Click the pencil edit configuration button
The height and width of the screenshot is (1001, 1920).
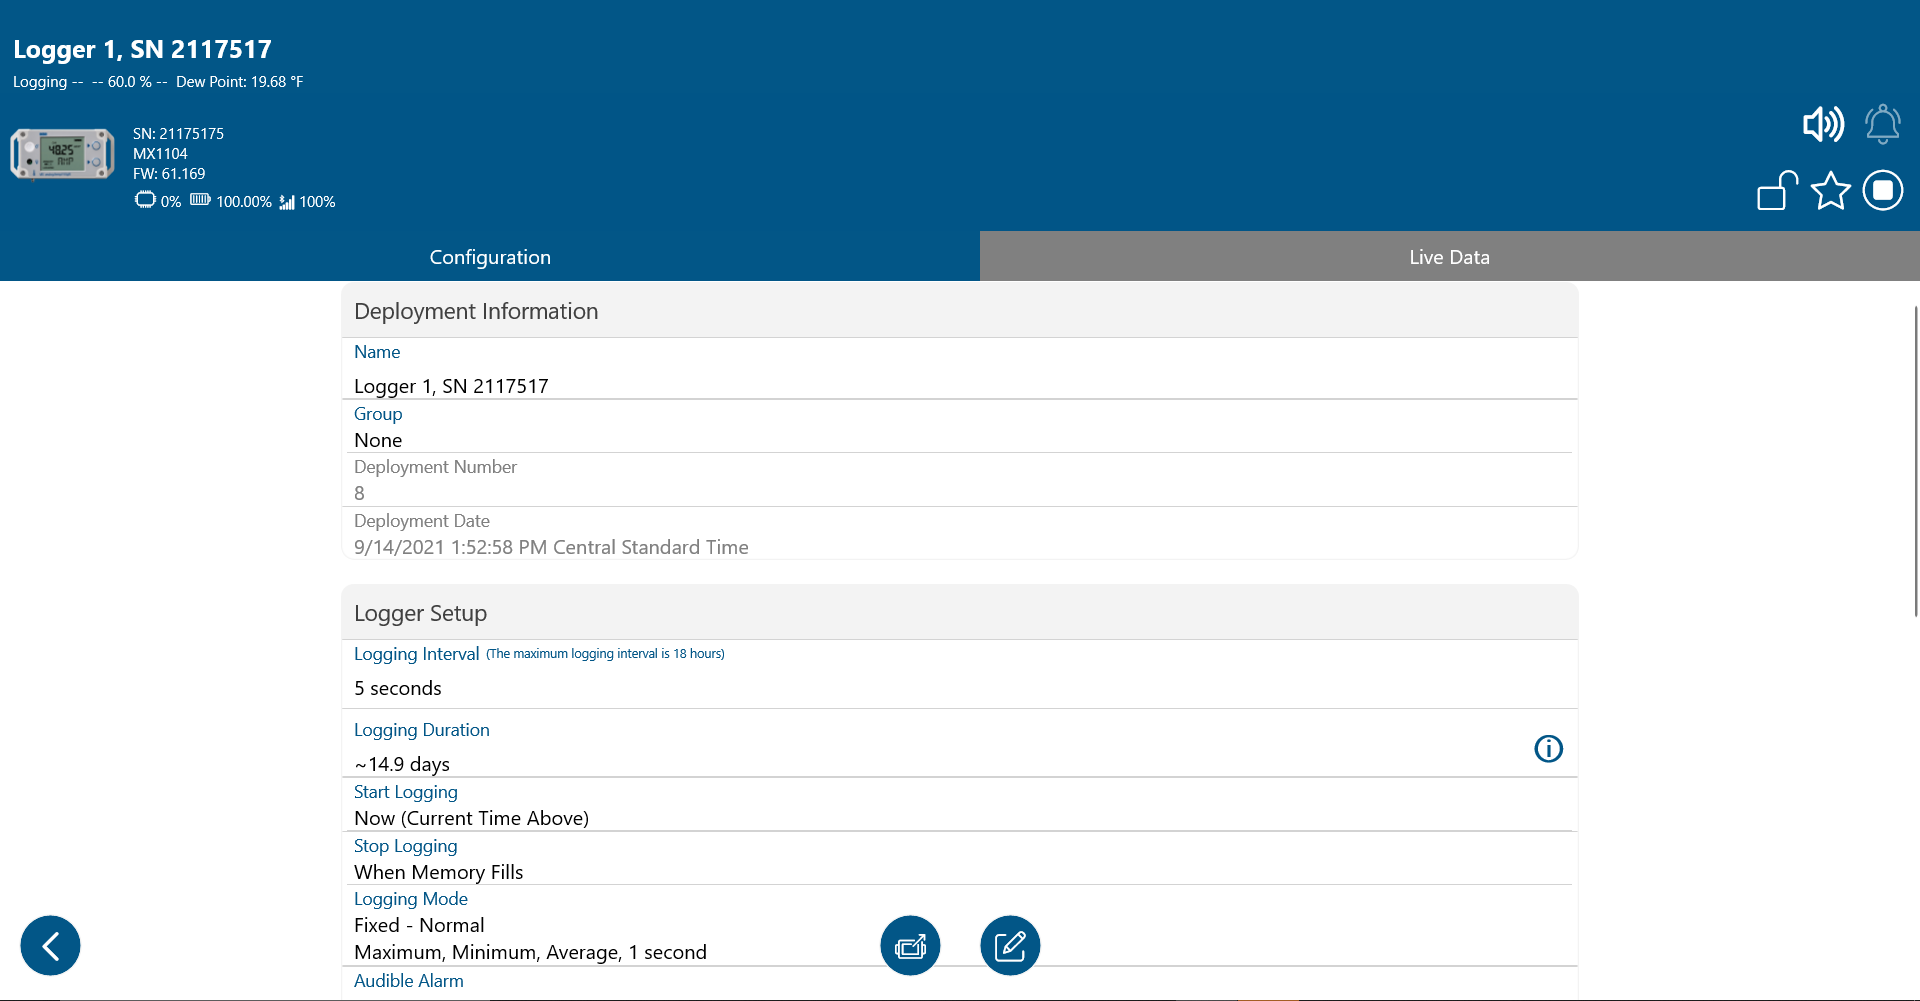(x=1010, y=945)
